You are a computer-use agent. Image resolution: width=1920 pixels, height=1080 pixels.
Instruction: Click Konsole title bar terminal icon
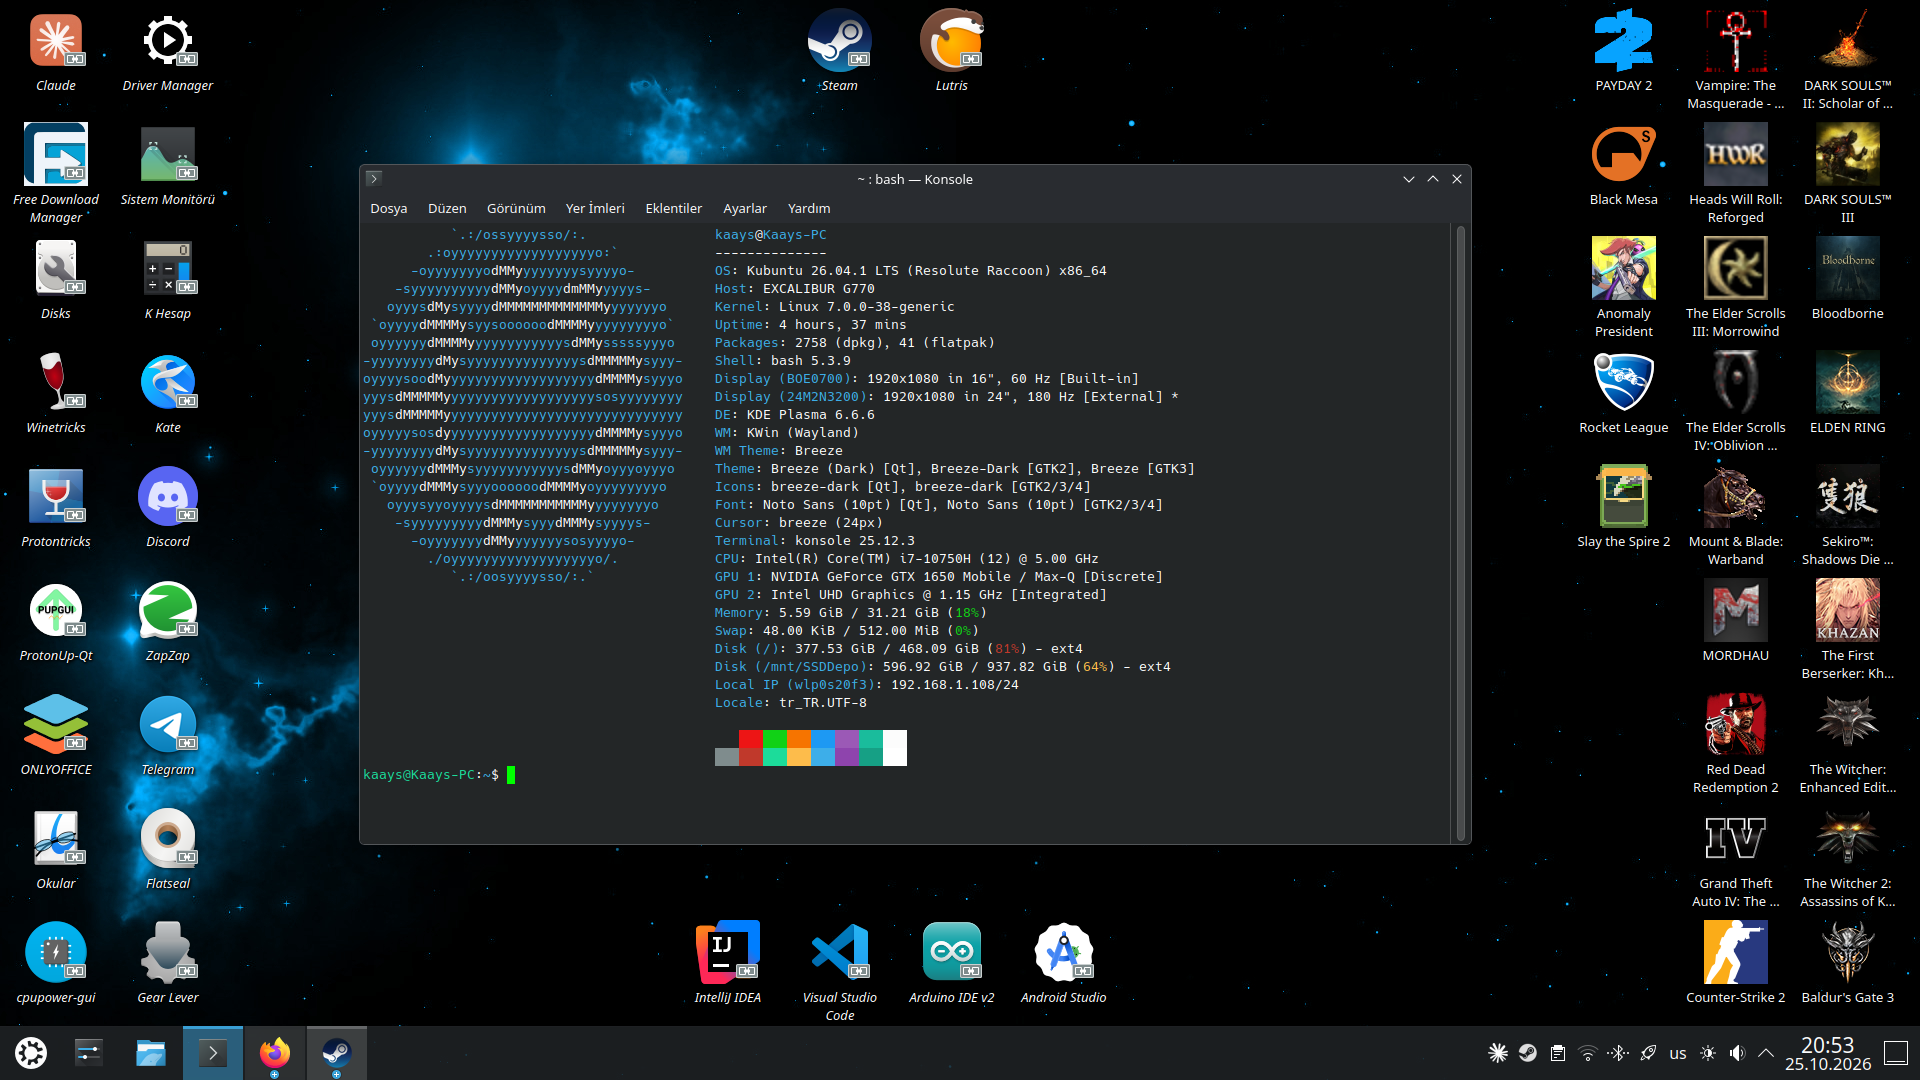click(374, 179)
